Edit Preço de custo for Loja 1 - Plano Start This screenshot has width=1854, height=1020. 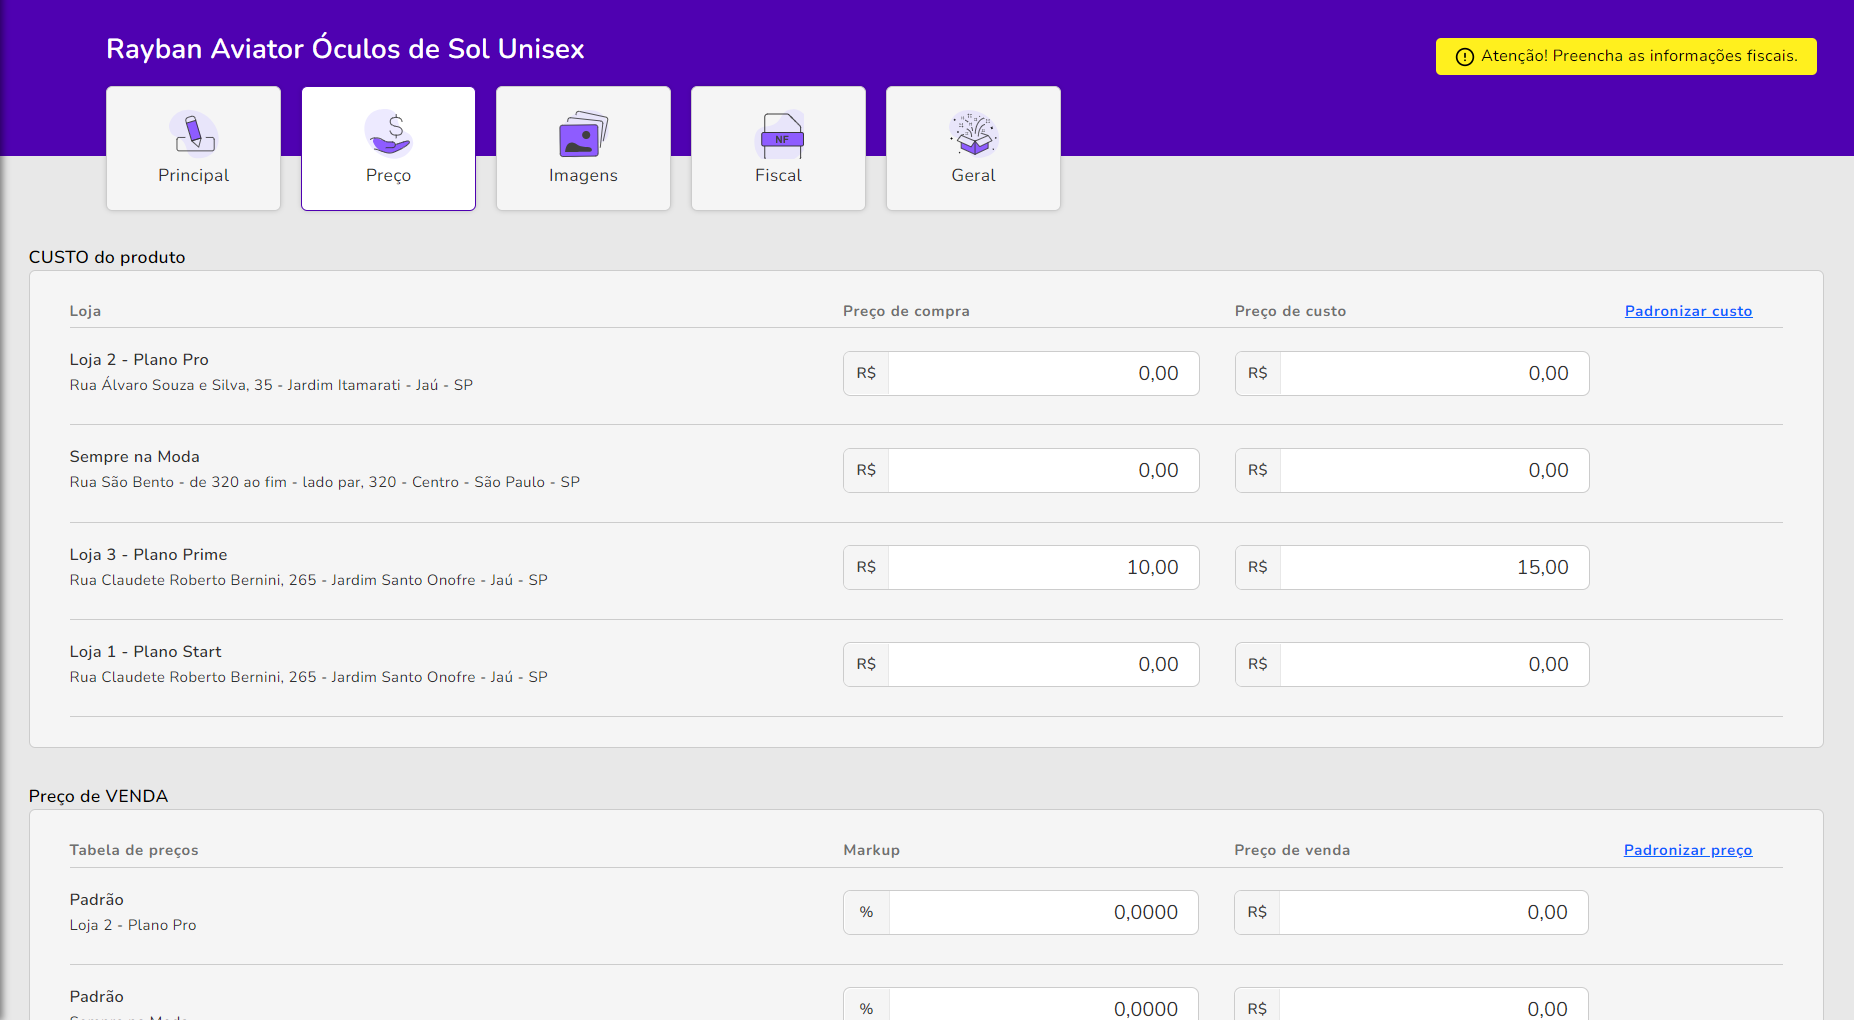point(1412,664)
